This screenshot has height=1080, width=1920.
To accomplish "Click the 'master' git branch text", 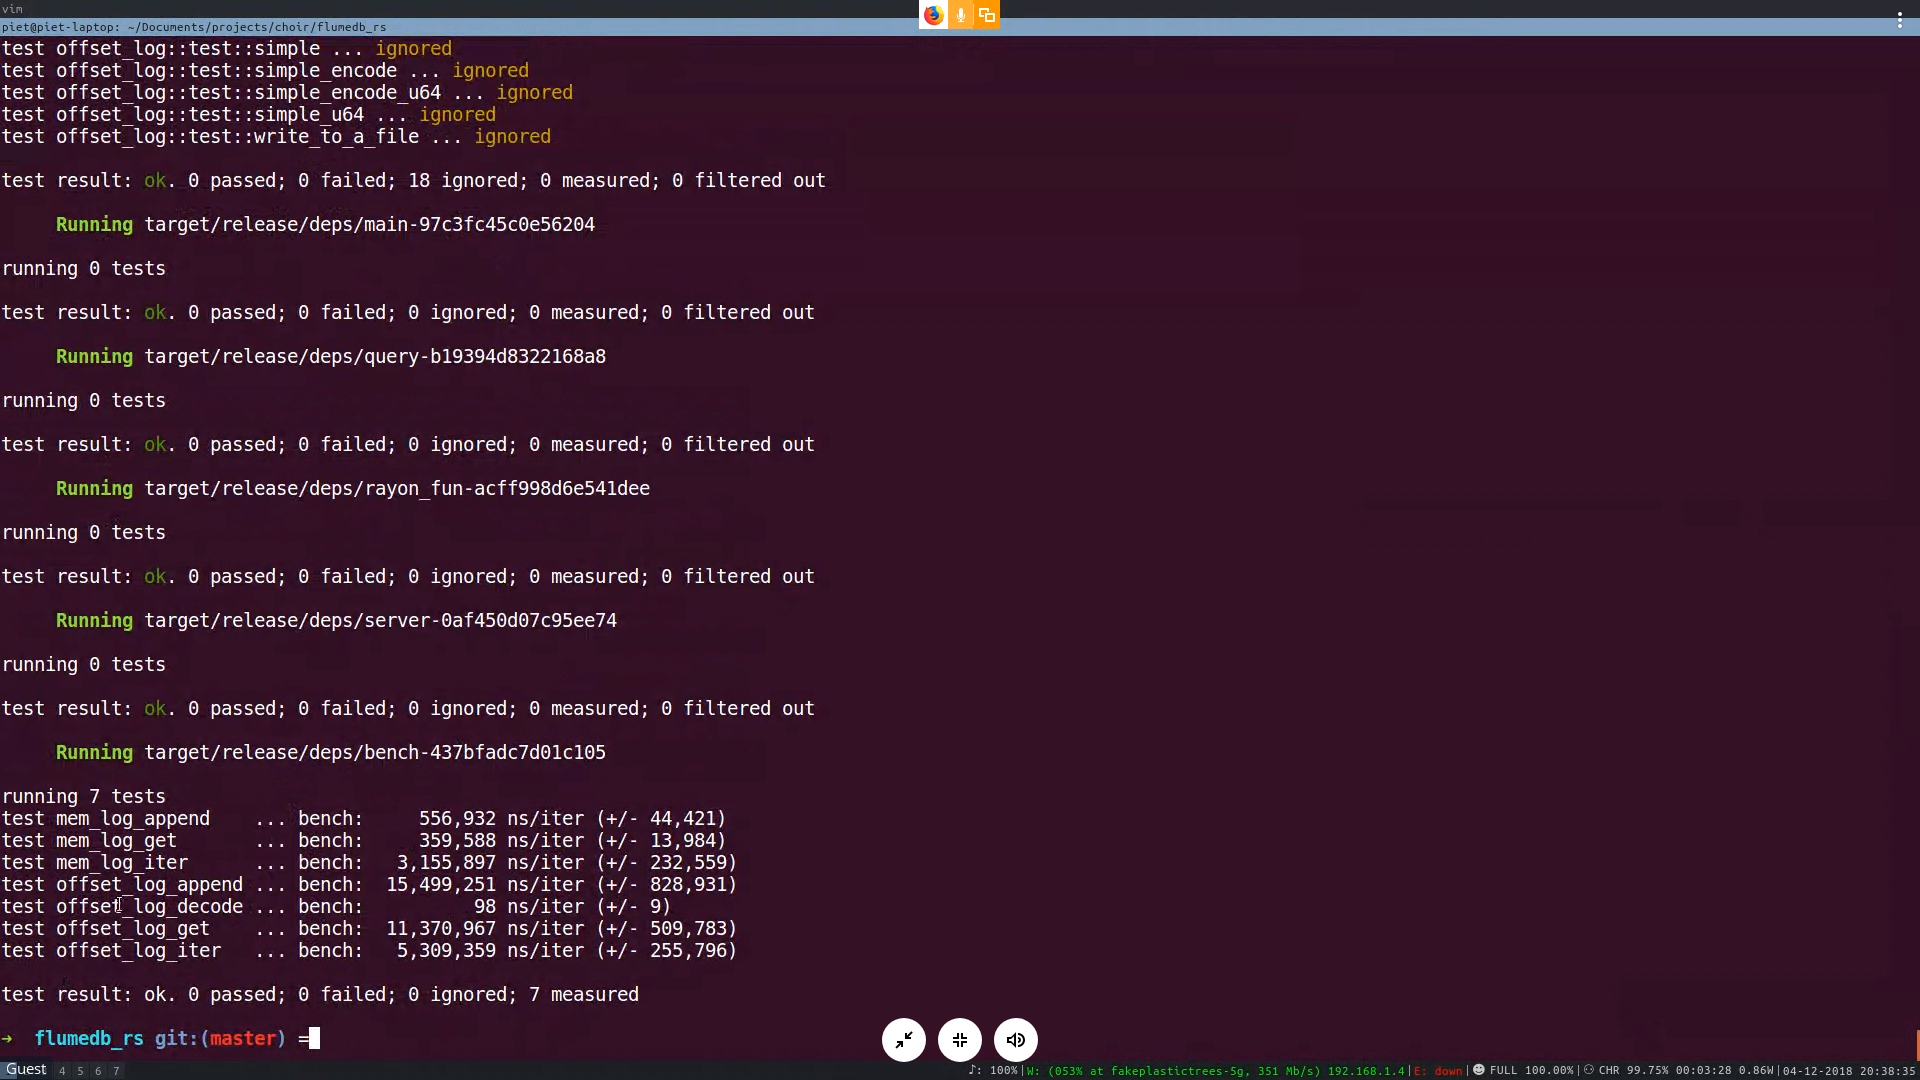I will tap(242, 1038).
